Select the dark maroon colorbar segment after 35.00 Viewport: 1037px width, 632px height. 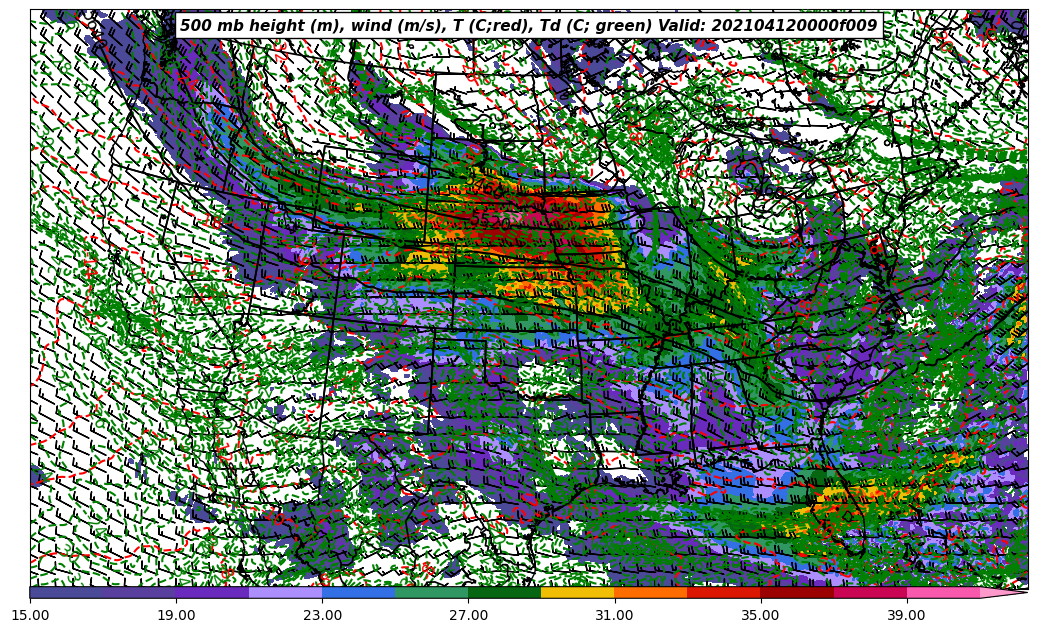point(797,593)
